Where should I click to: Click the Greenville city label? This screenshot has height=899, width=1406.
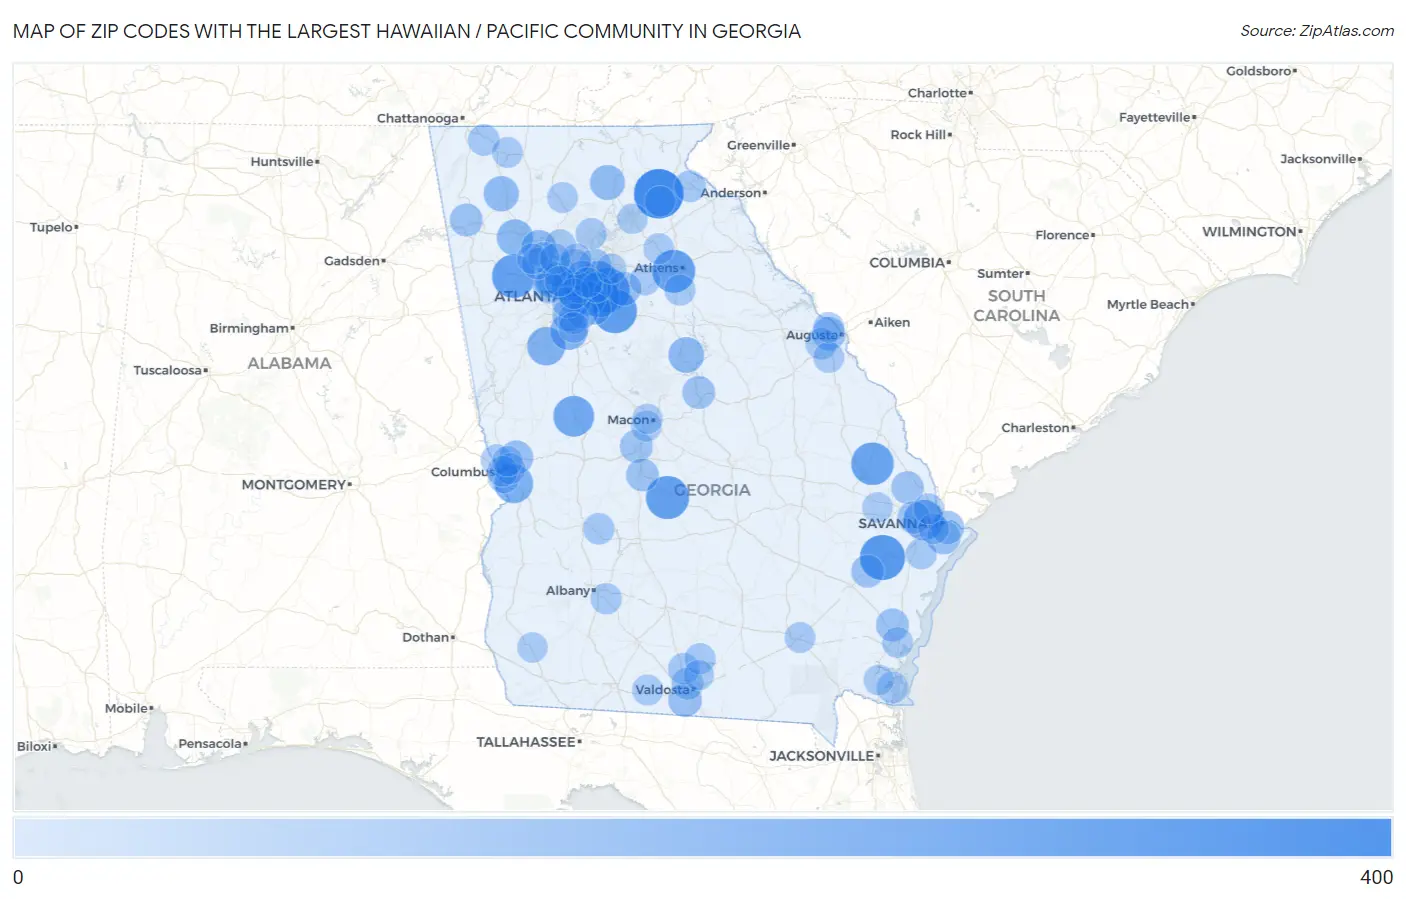[758, 145]
